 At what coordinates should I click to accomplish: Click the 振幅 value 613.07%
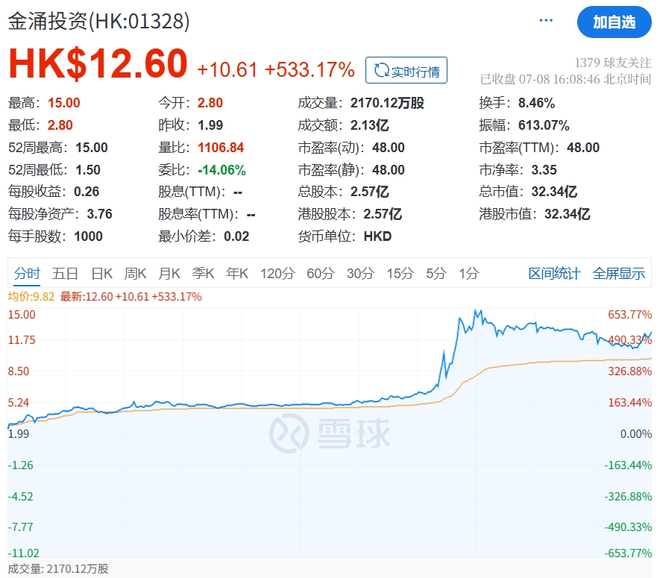543,125
